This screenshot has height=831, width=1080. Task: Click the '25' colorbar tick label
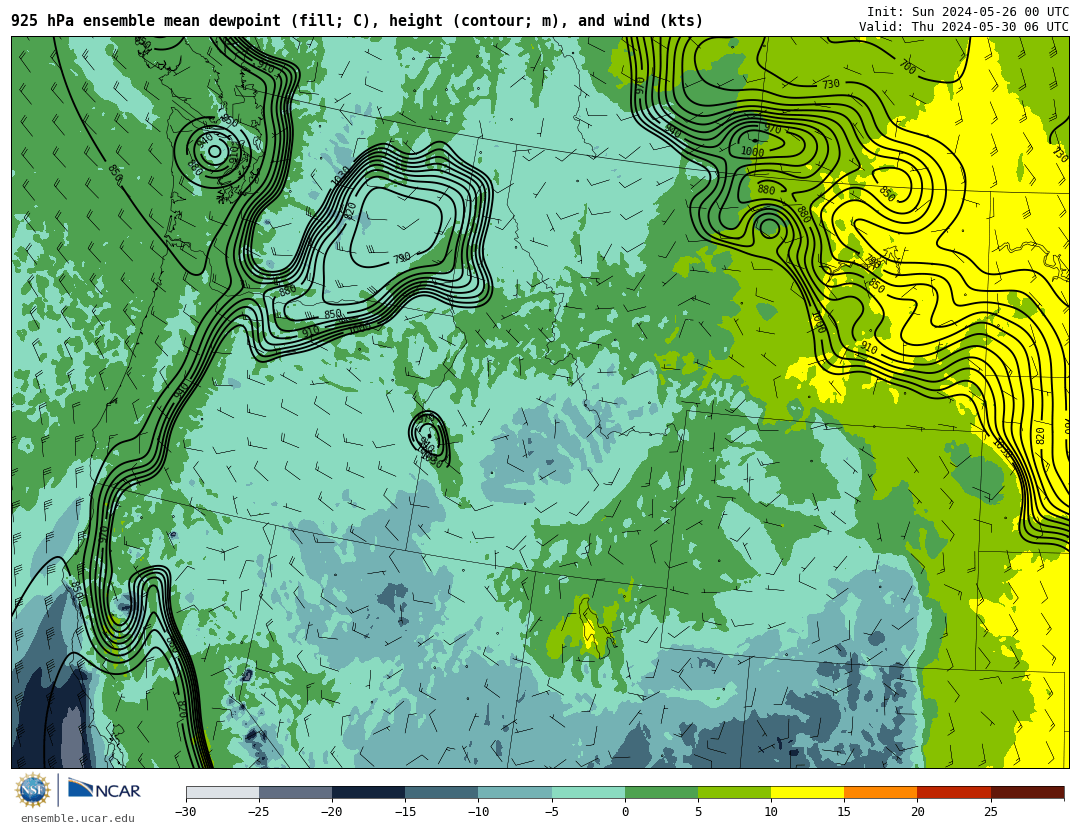click(x=990, y=812)
